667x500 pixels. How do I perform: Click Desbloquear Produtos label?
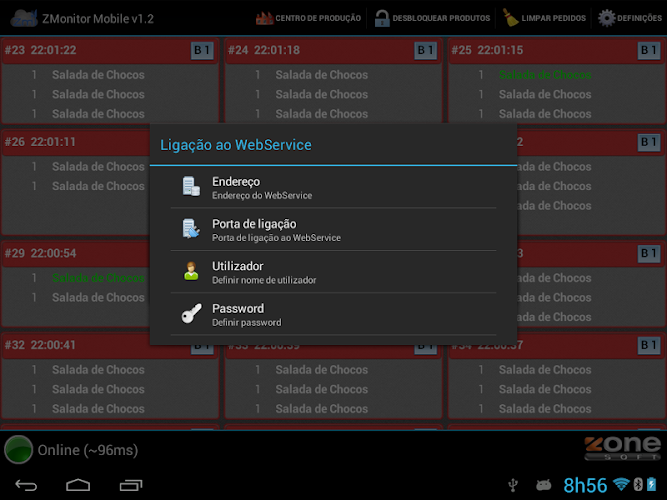(441, 18)
